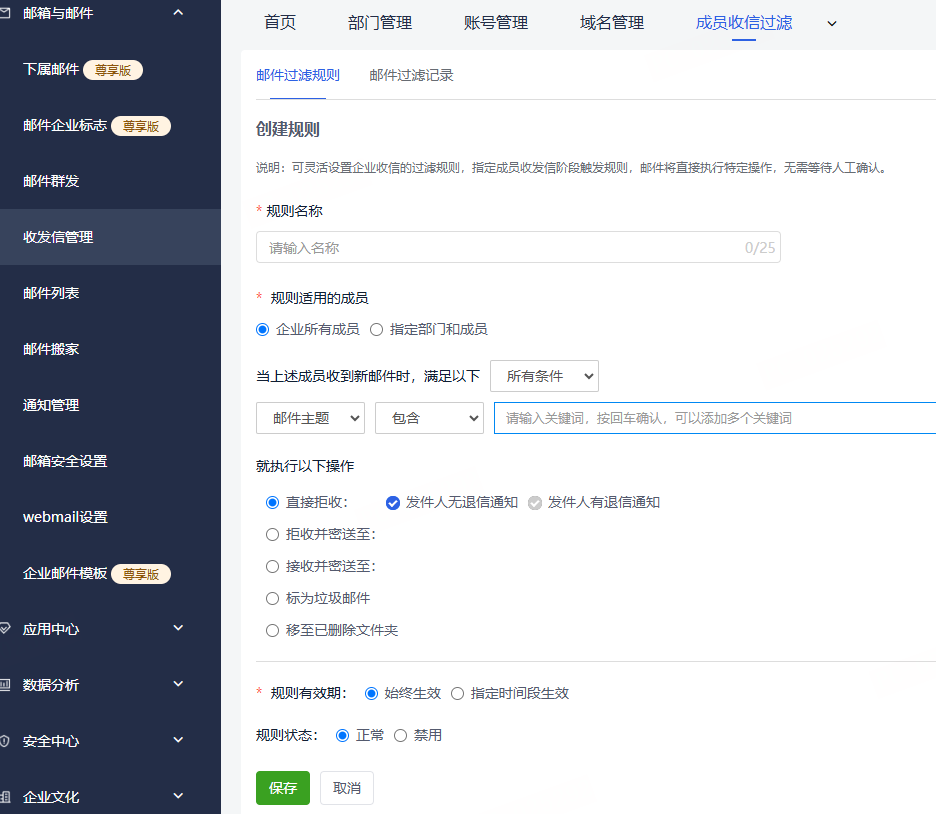
Task: Select the 移至已删除文件夹 radio
Action: [272, 630]
